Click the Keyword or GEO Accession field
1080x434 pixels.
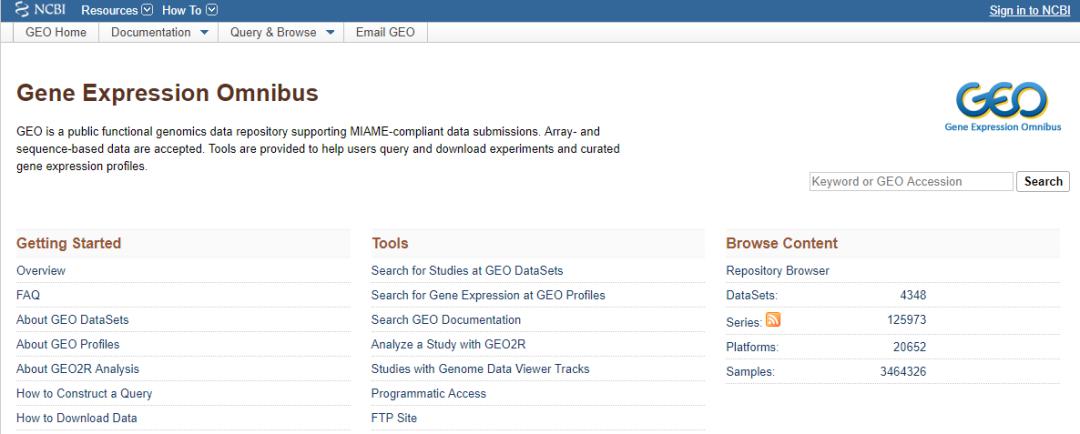[910, 182]
